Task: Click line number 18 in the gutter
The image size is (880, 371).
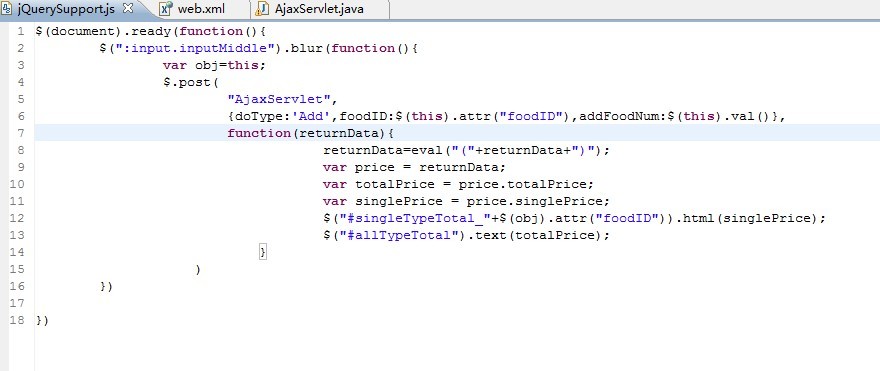Action: click(17, 320)
